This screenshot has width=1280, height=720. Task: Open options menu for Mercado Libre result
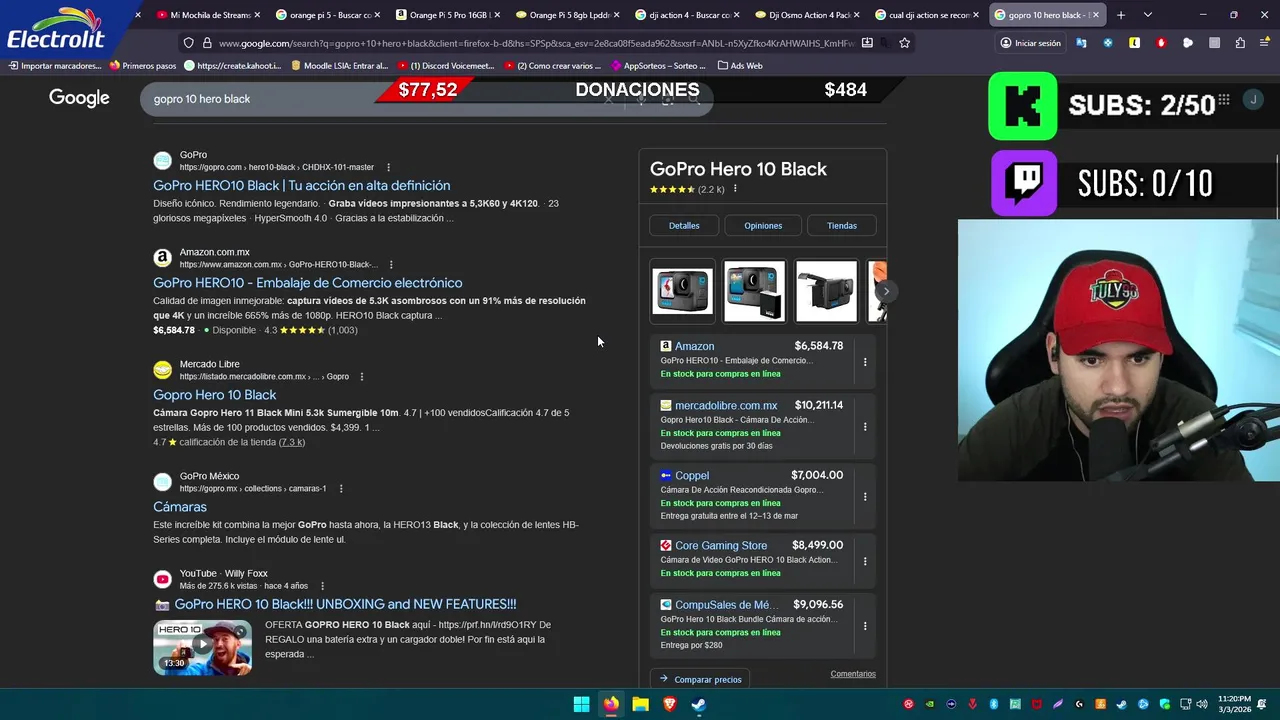(362, 377)
